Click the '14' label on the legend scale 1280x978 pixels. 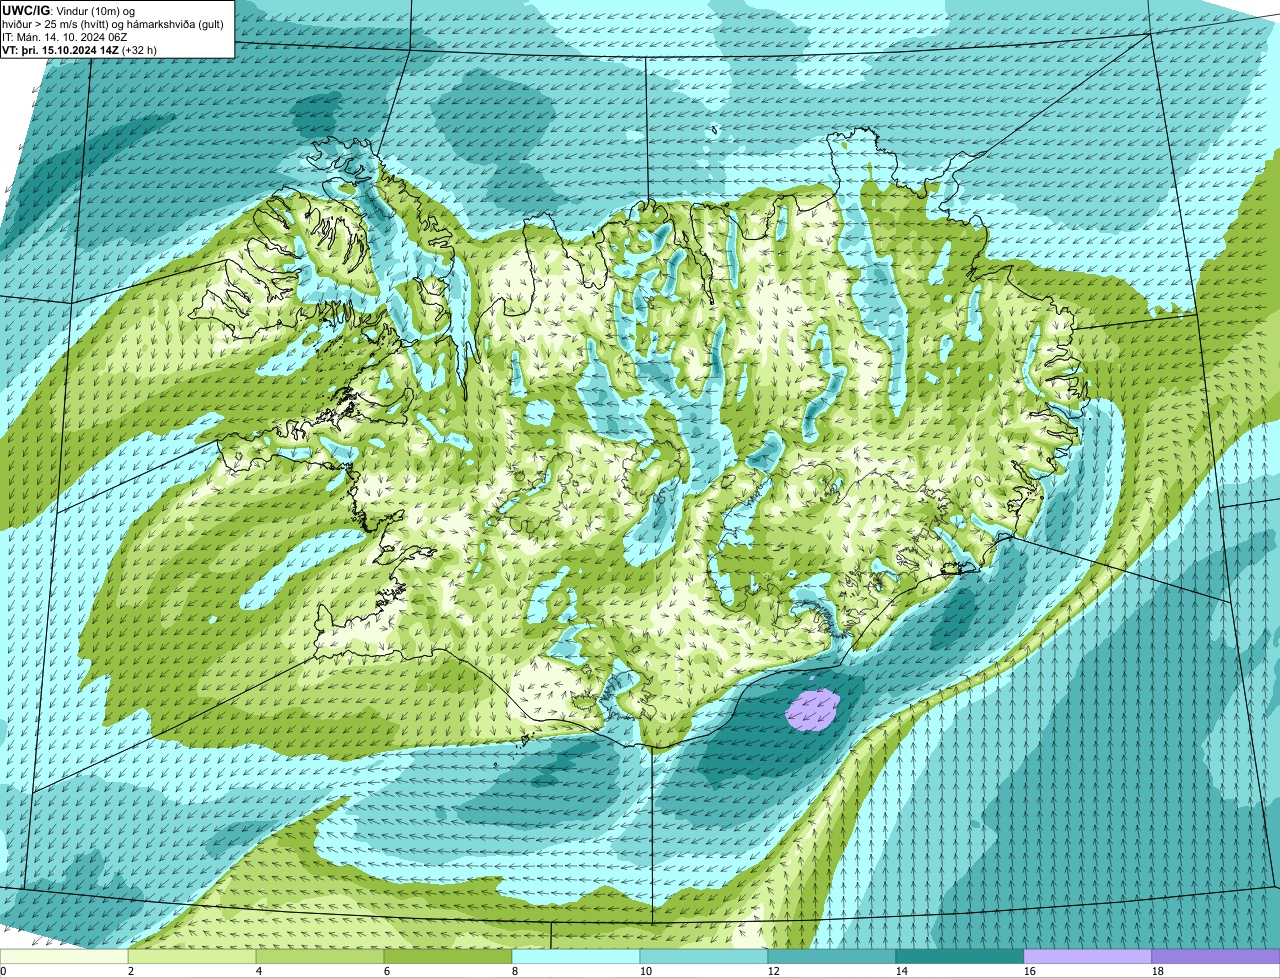(902, 971)
